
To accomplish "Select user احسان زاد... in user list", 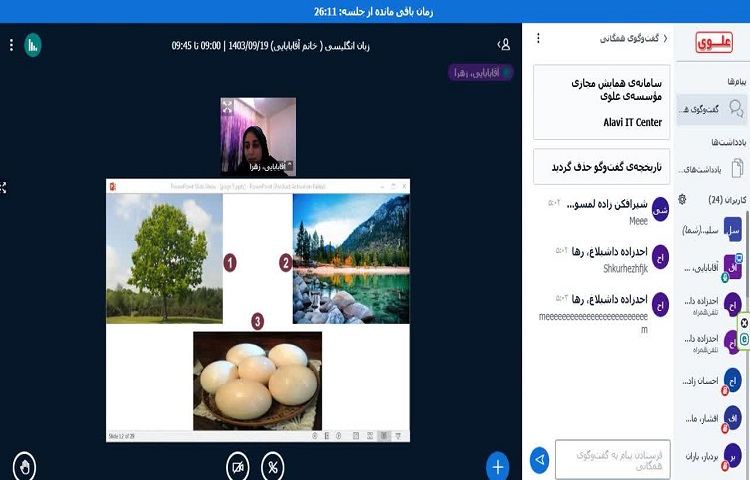I will click(712, 381).
